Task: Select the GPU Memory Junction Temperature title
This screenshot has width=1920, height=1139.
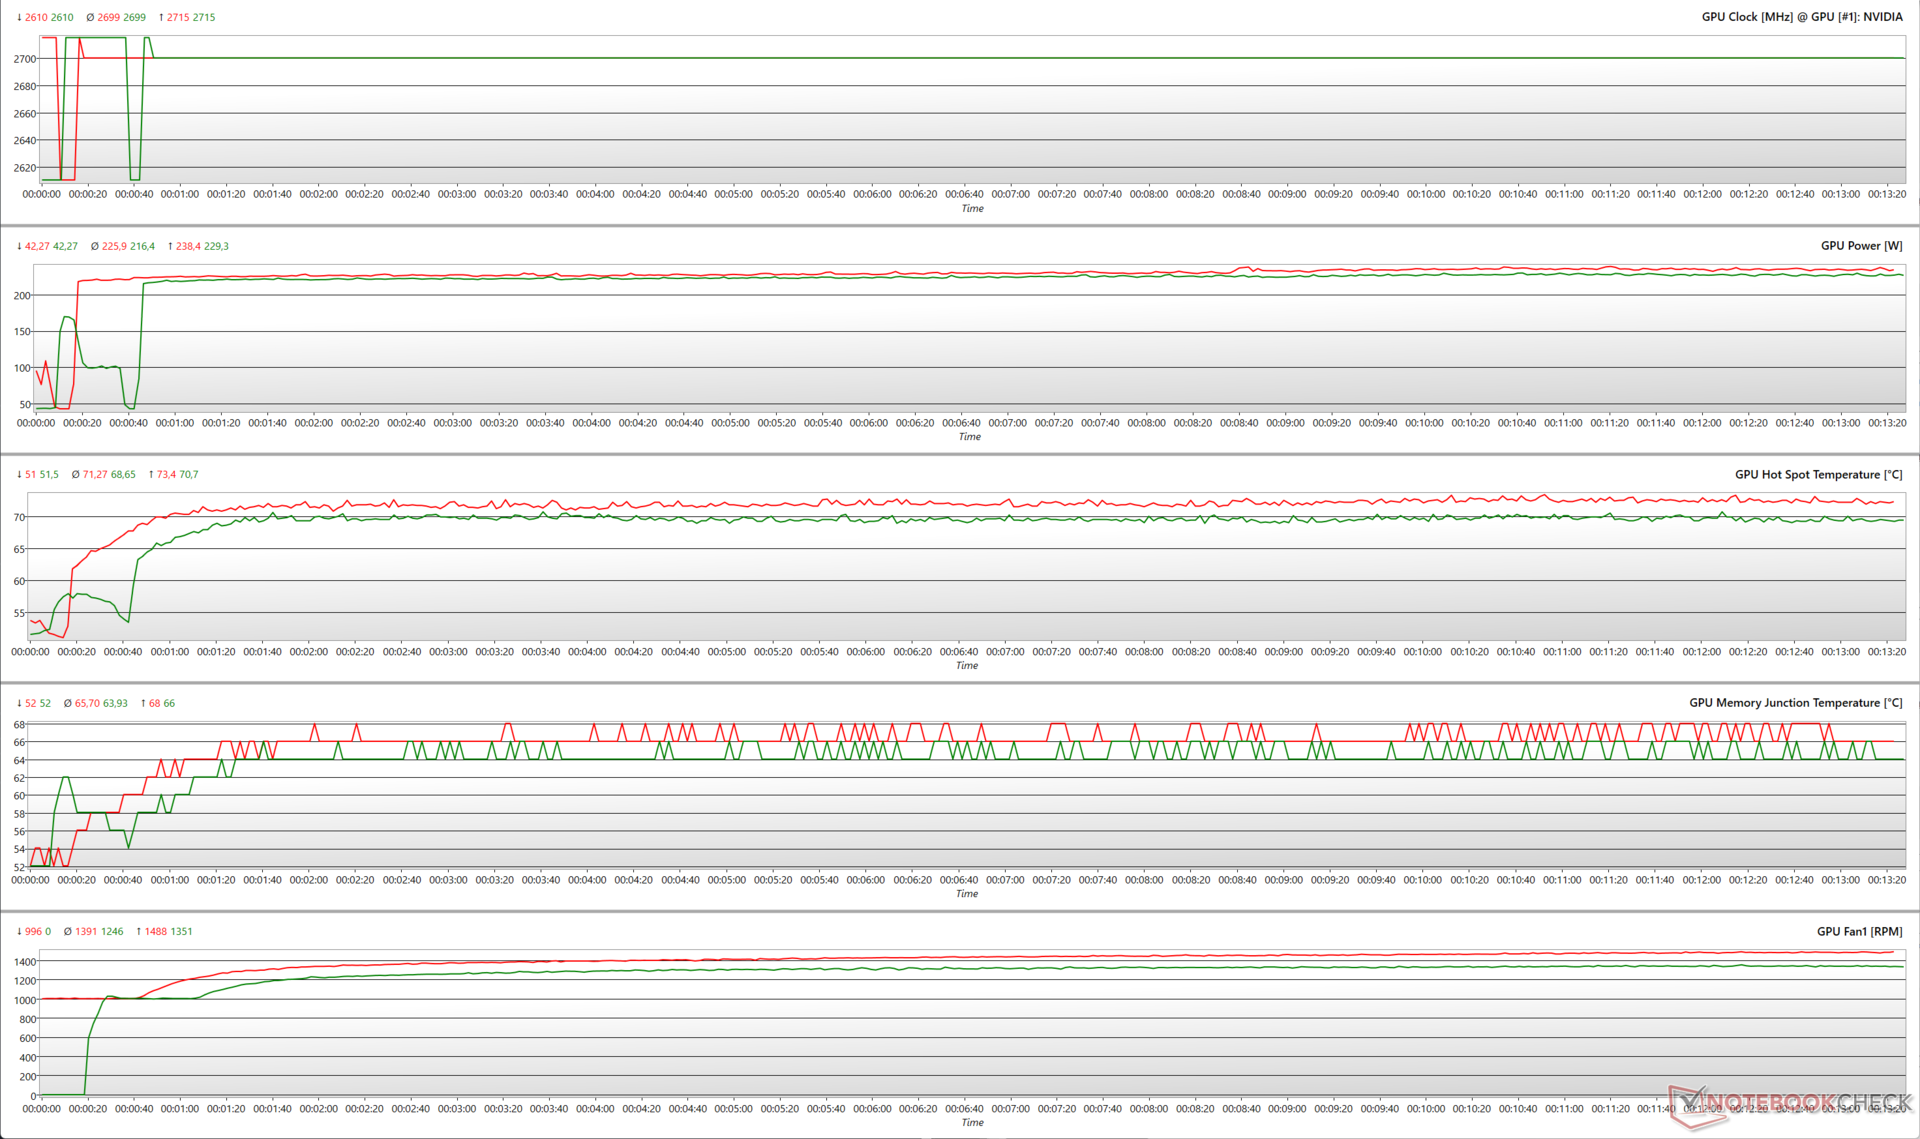Action: pos(1795,703)
